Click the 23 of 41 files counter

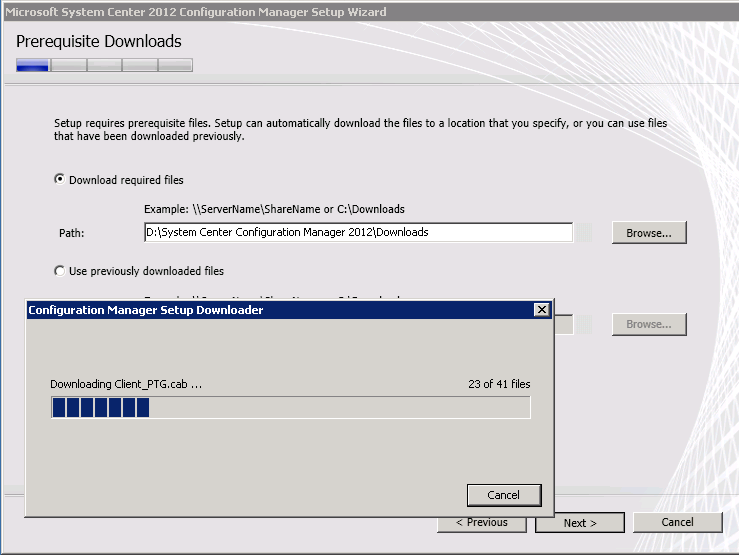499,384
